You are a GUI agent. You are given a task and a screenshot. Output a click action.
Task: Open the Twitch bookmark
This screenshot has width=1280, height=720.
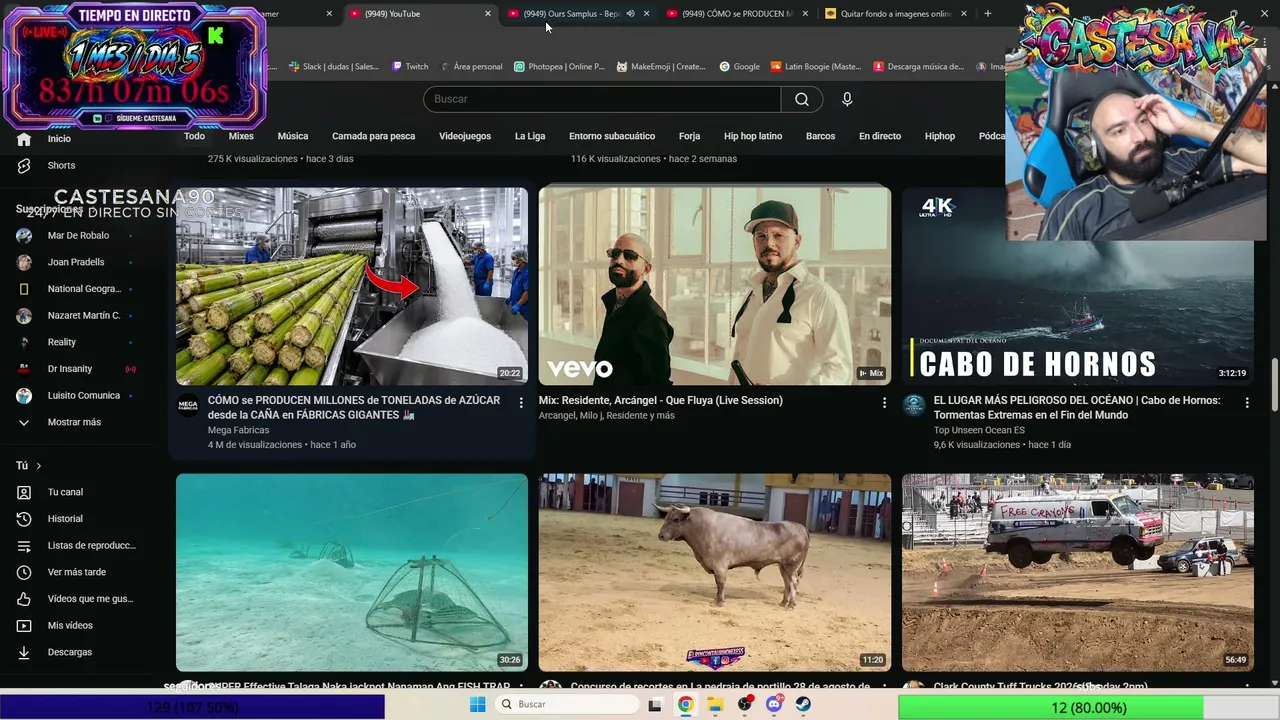coord(410,67)
